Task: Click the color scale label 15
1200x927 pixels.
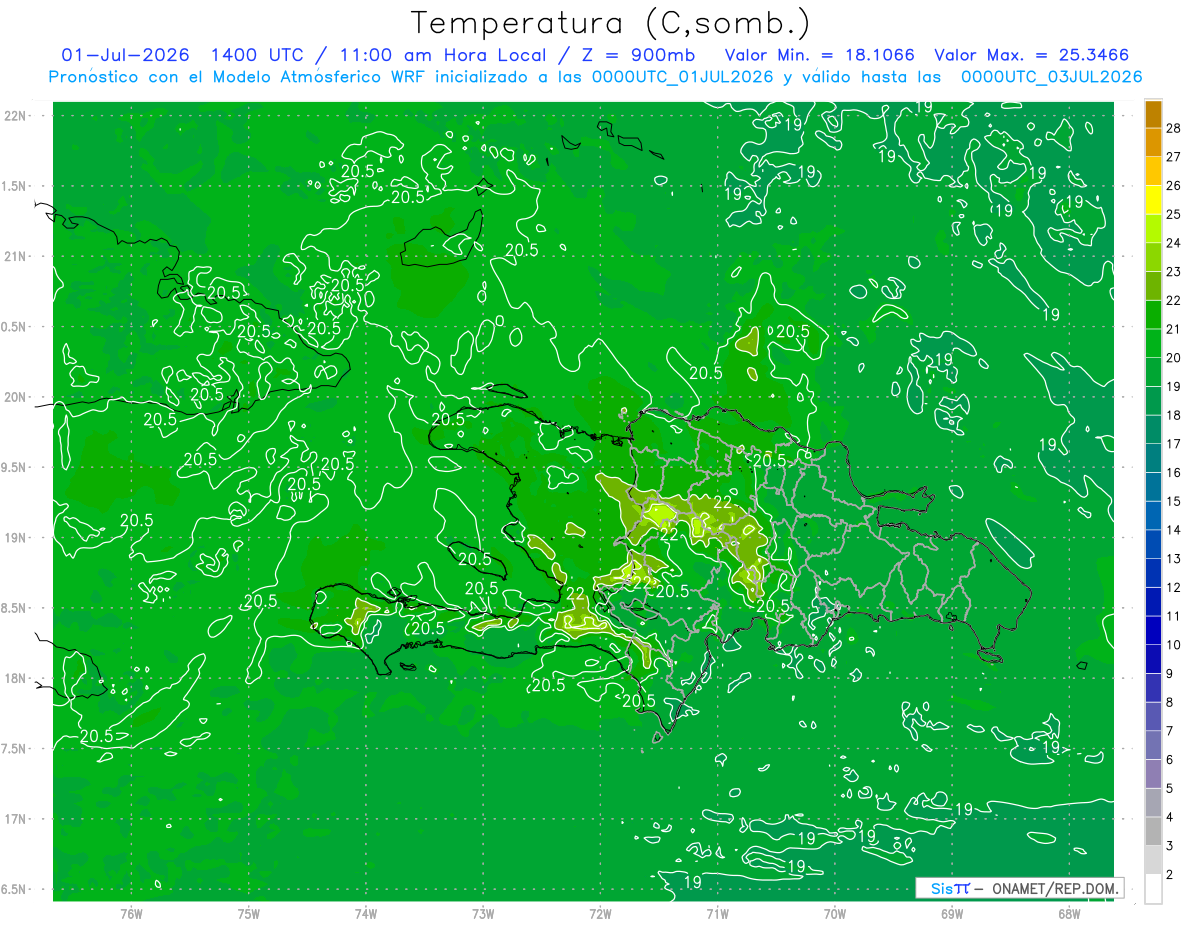Action: [1174, 501]
